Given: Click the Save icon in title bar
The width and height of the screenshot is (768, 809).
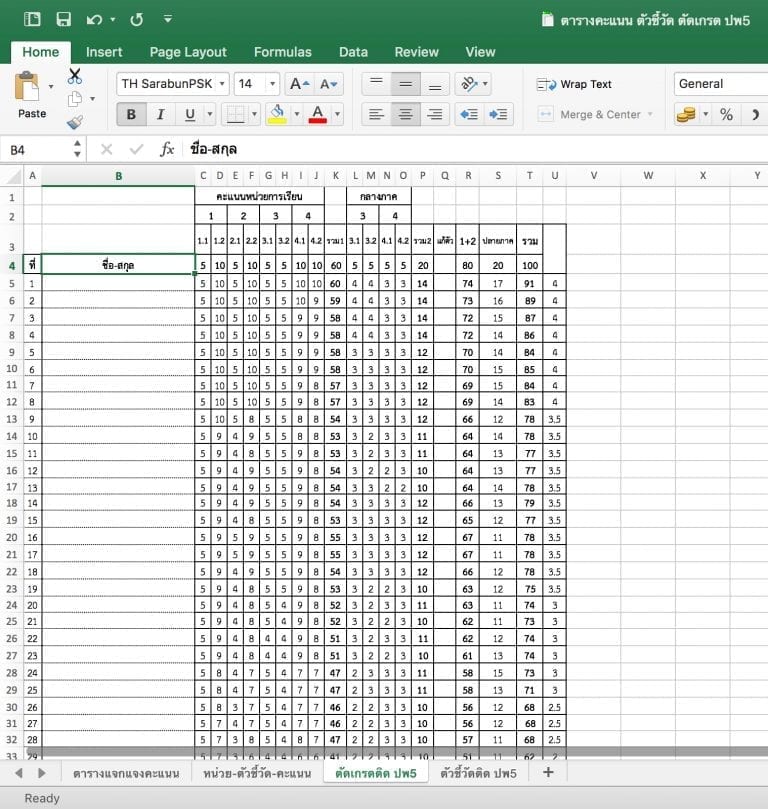Looking at the screenshot, I should coord(63,20).
